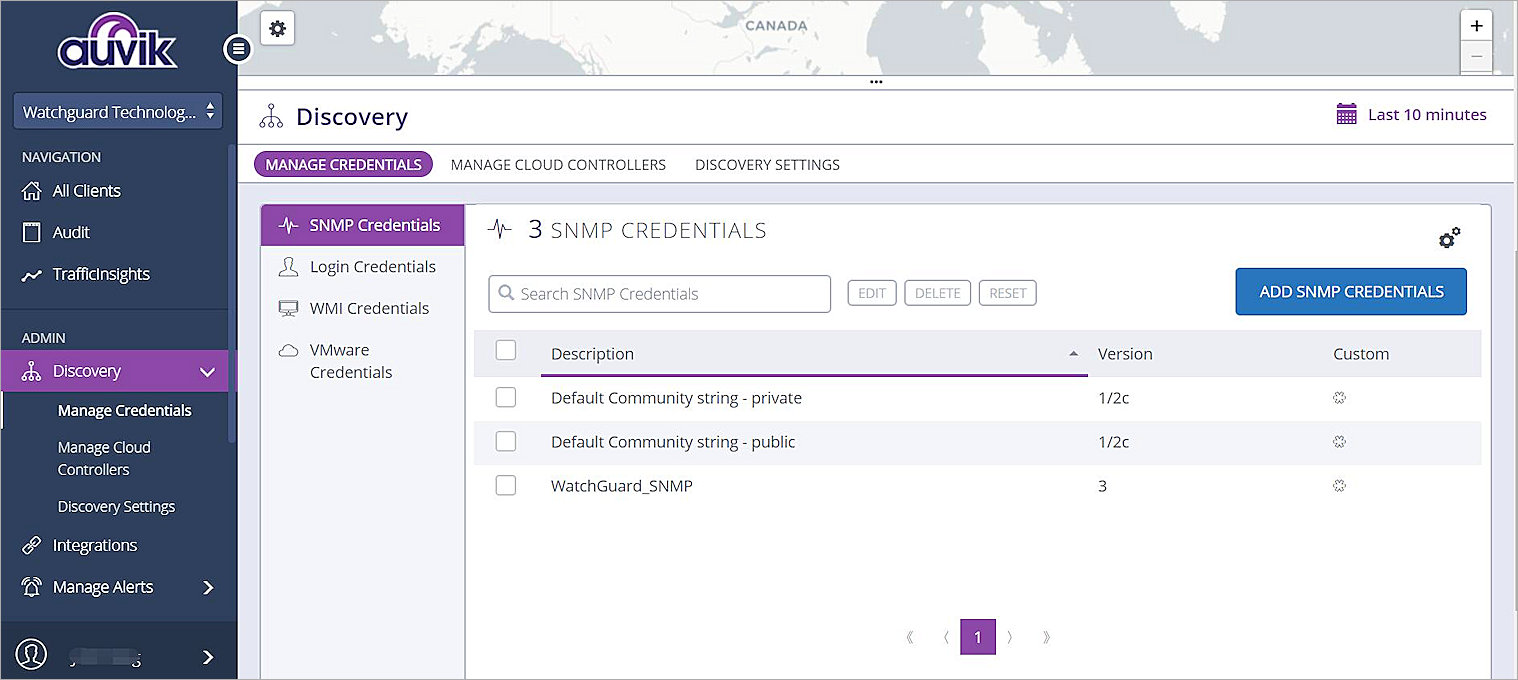Click the sidebar collapse hamburger icon
This screenshot has width=1518, height=680.
coord(238,48)
